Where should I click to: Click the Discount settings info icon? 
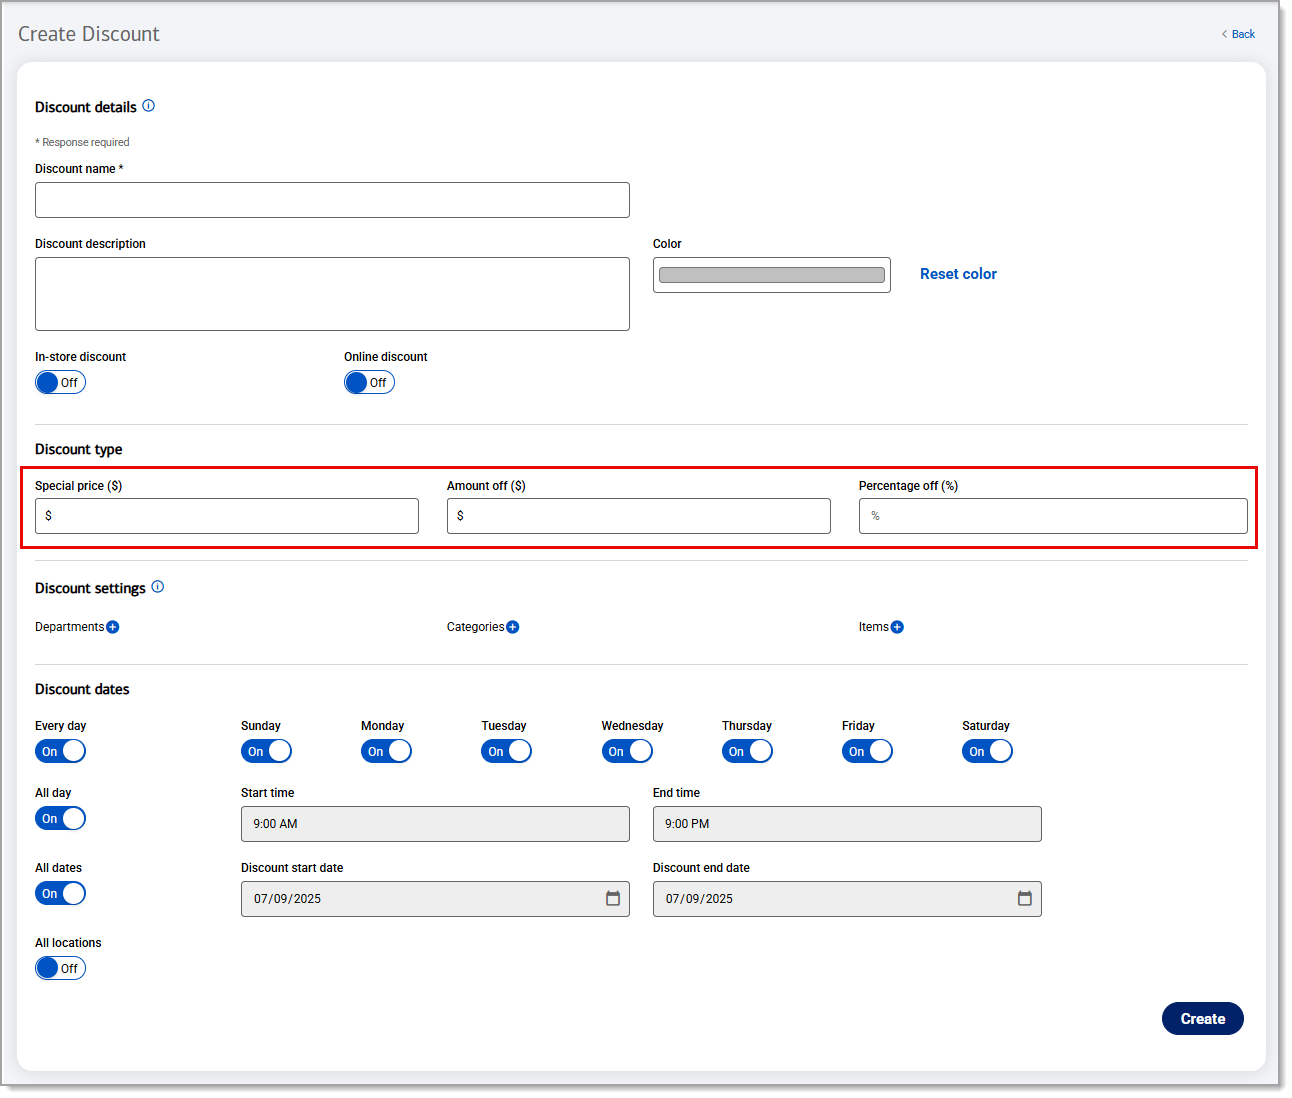click(x=158, y=587)
